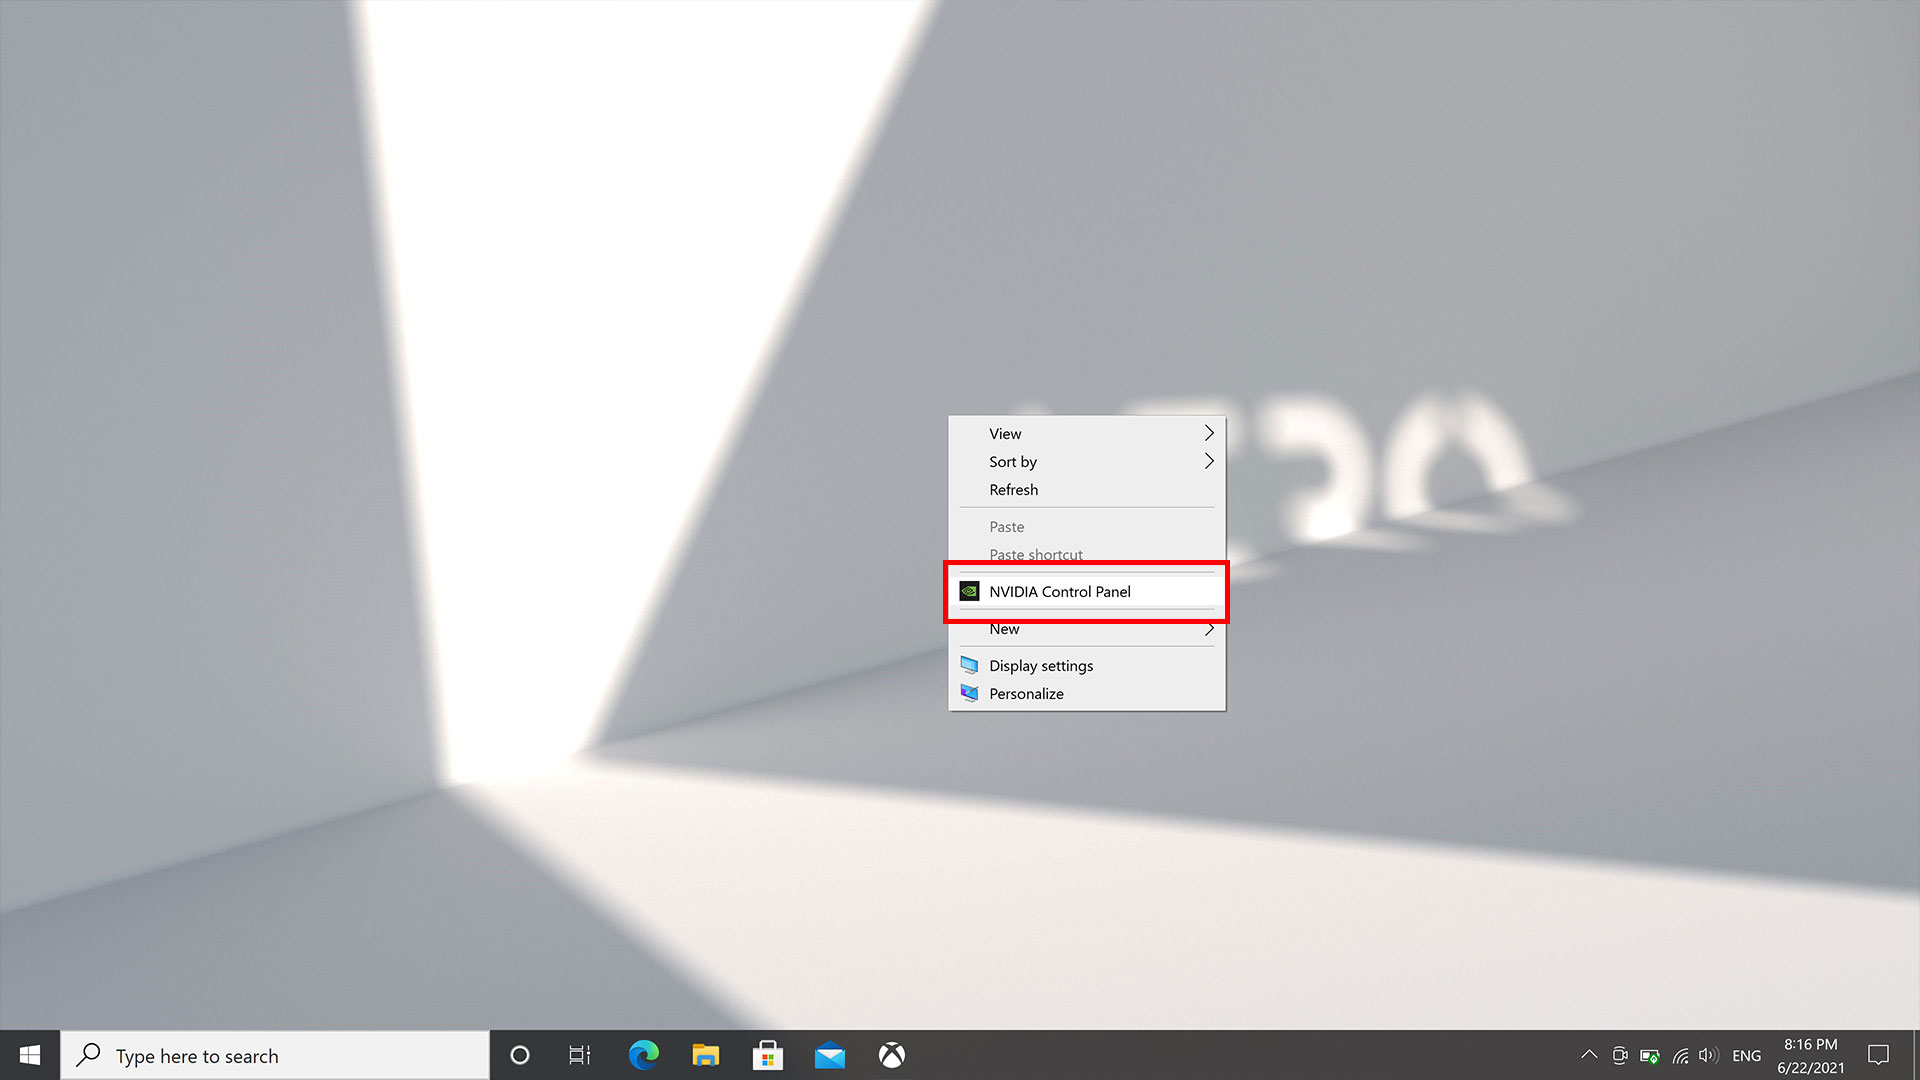Image resolution: width=1920 pixels, height=1080 pixels.
Task: Open Task View
Action: [x=580, y=1055]
